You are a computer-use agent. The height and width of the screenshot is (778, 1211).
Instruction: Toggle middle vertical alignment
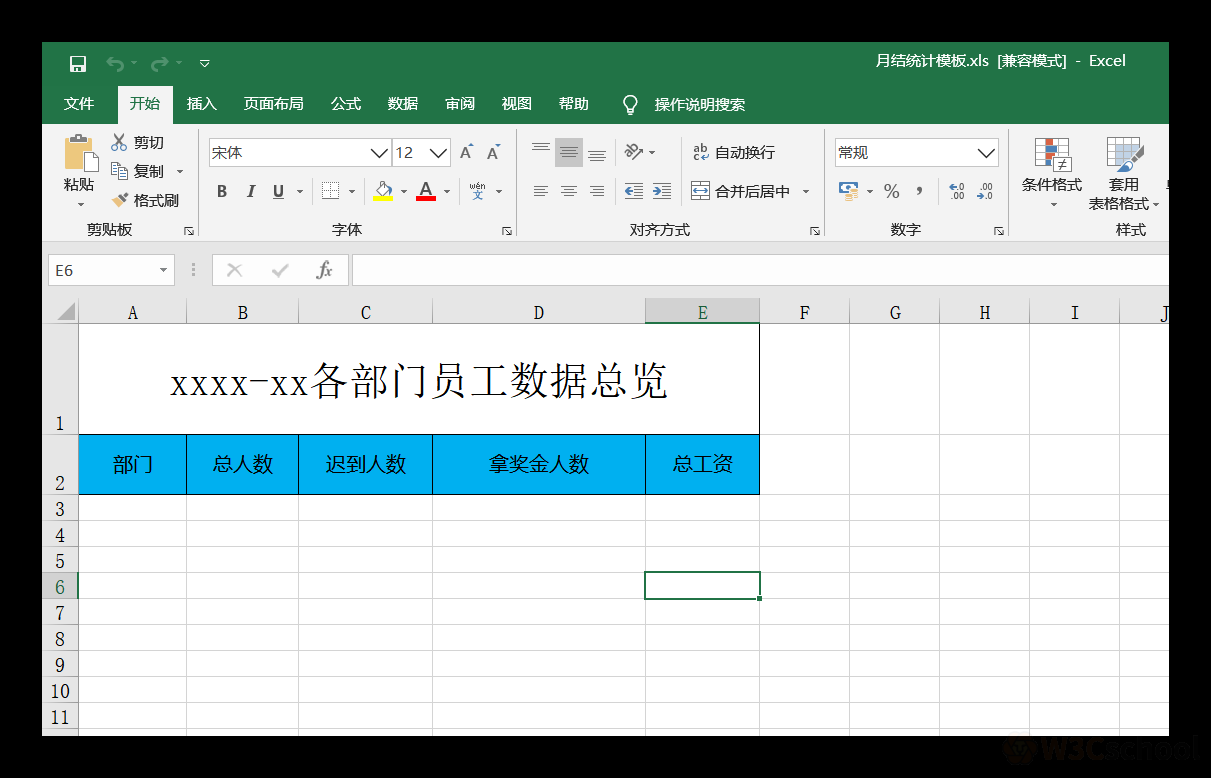coord(569,153)
